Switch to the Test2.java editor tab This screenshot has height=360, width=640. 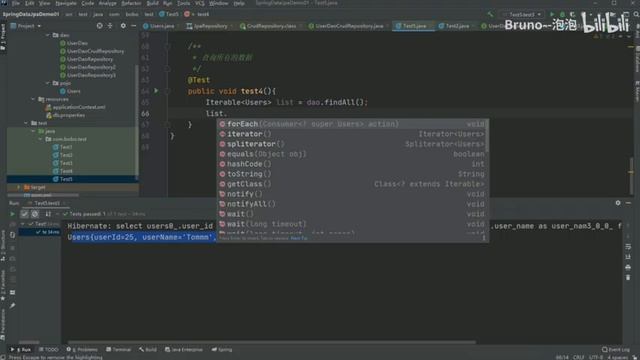tap(457, 26)
